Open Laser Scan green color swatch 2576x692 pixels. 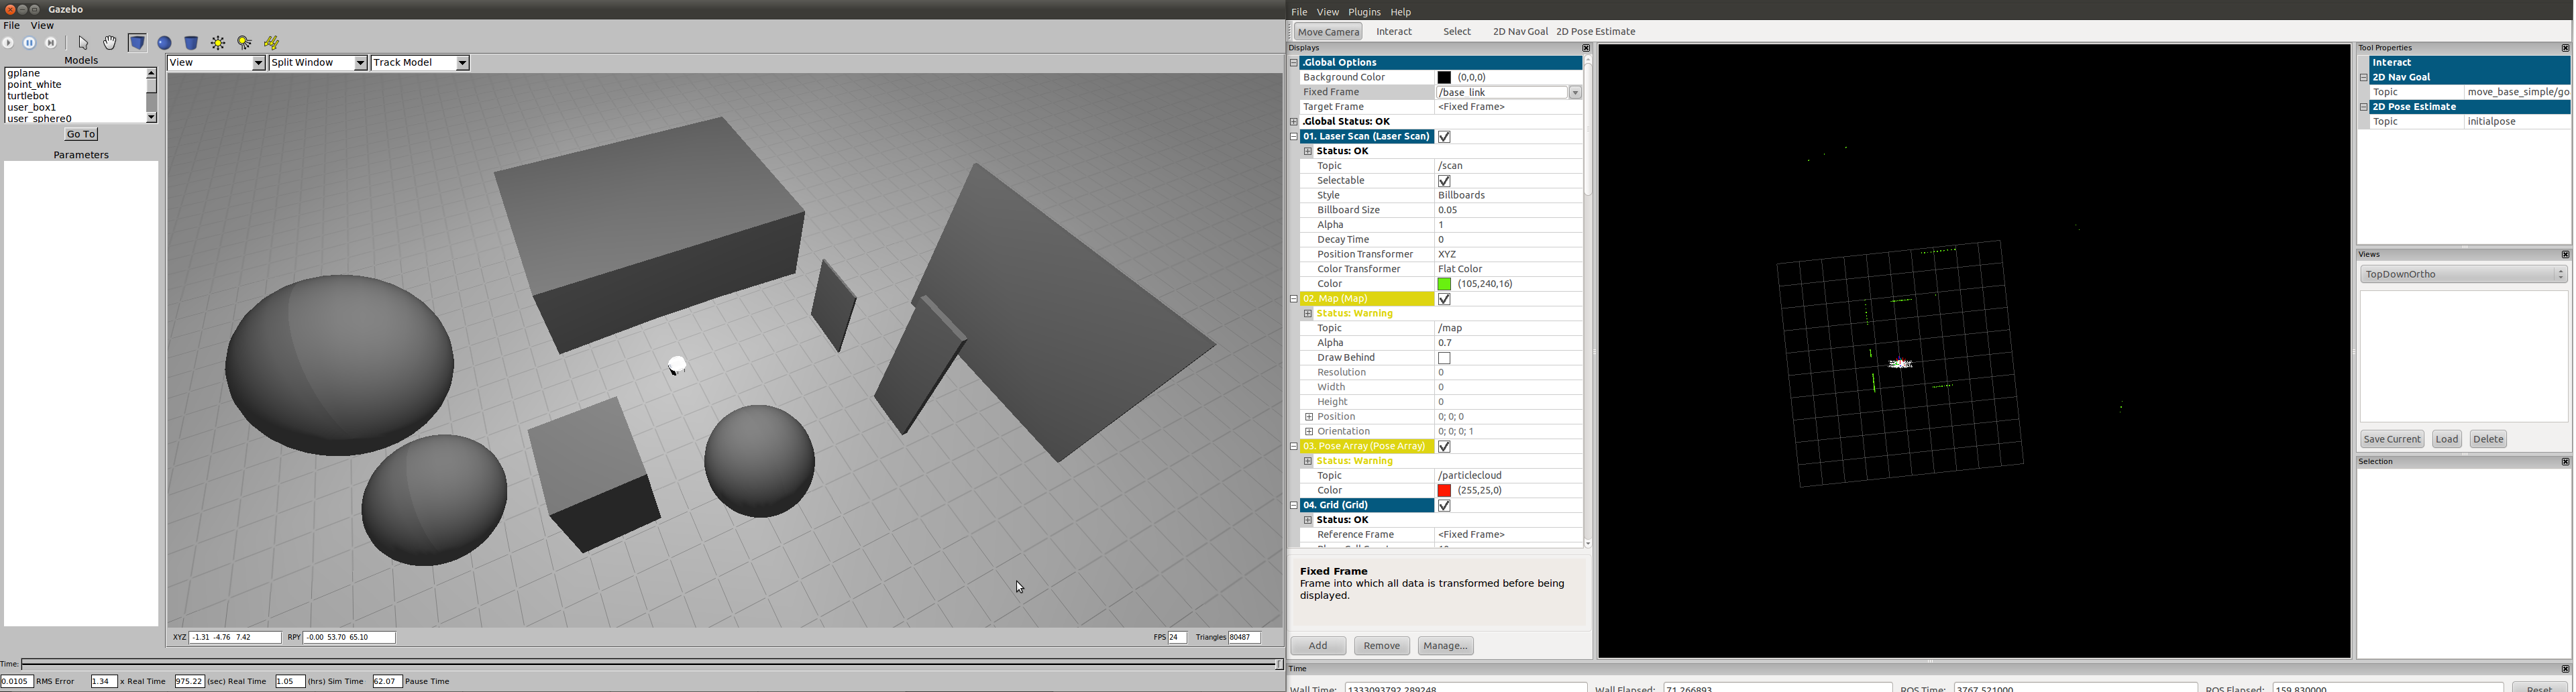click(1444, 284)
